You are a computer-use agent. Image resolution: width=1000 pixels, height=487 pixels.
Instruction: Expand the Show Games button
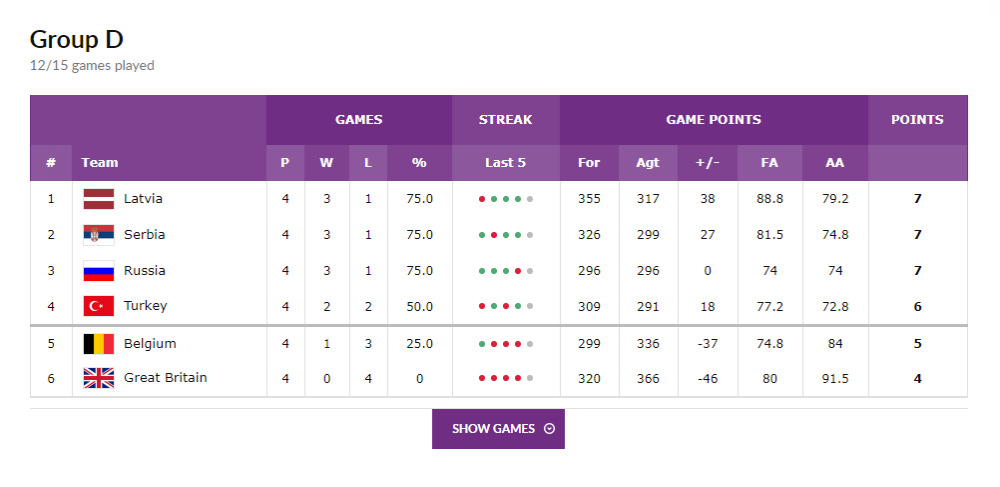498,429
